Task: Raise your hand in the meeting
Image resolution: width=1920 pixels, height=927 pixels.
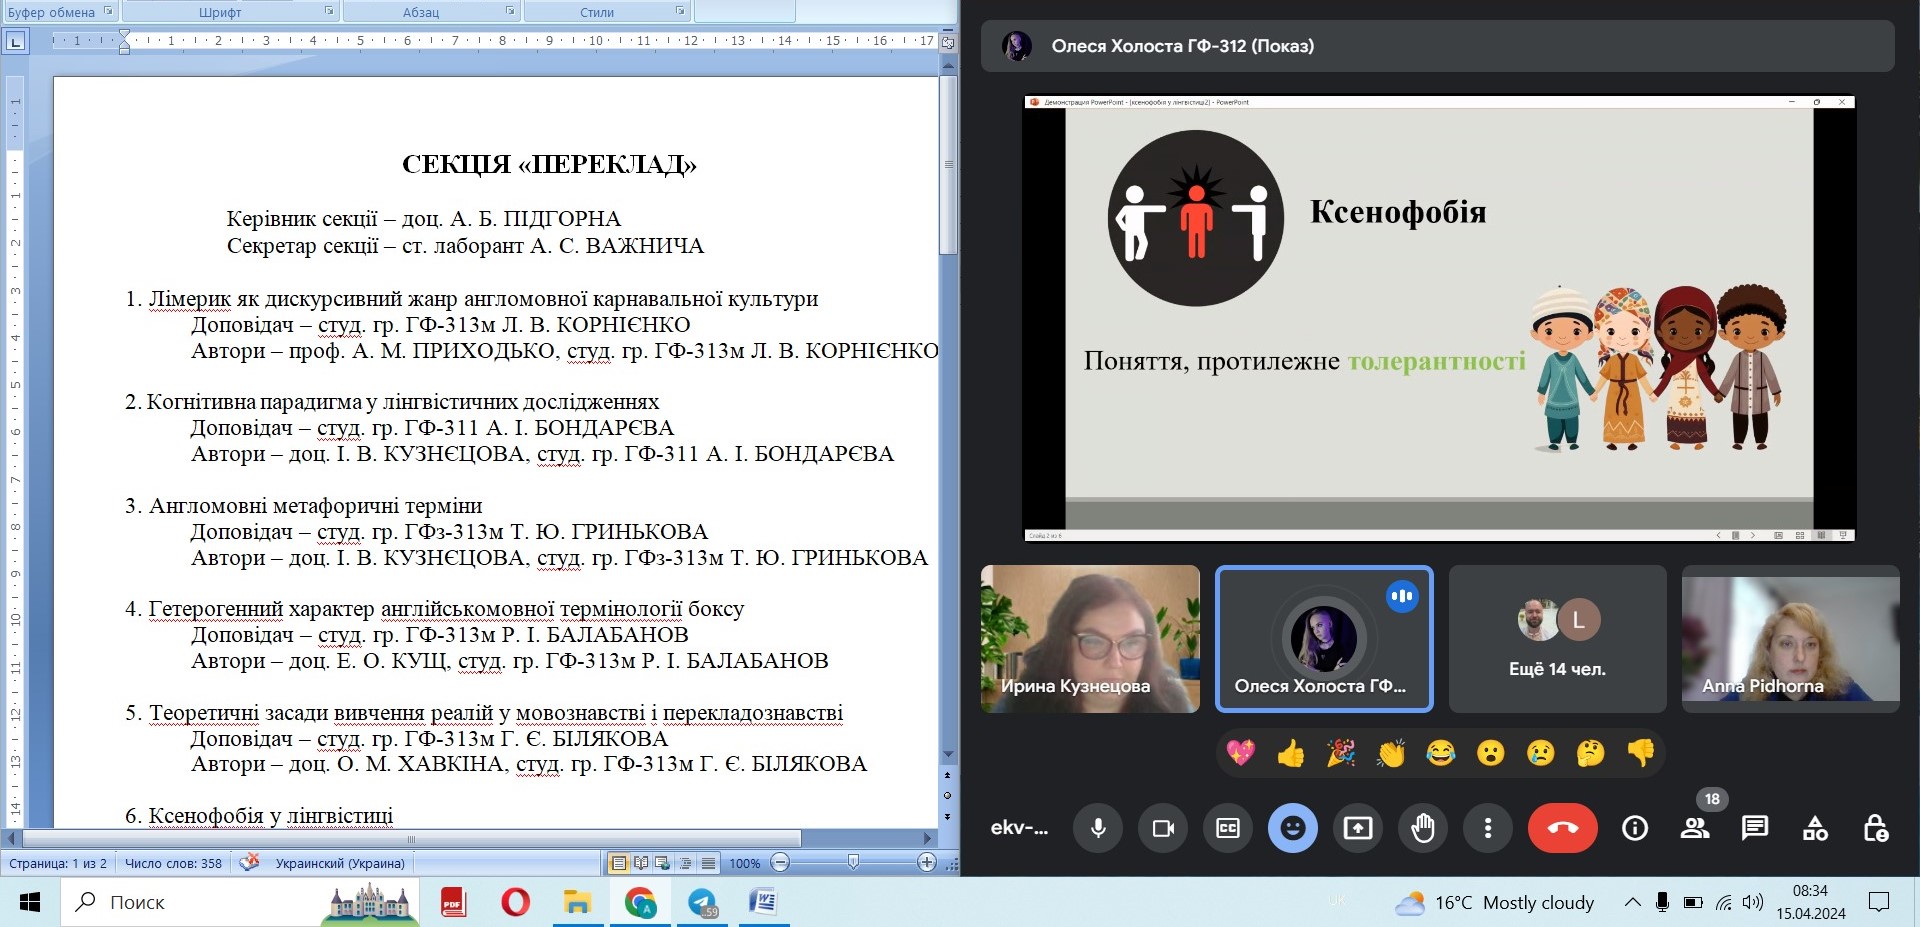Action: [x=1423, y=828]
